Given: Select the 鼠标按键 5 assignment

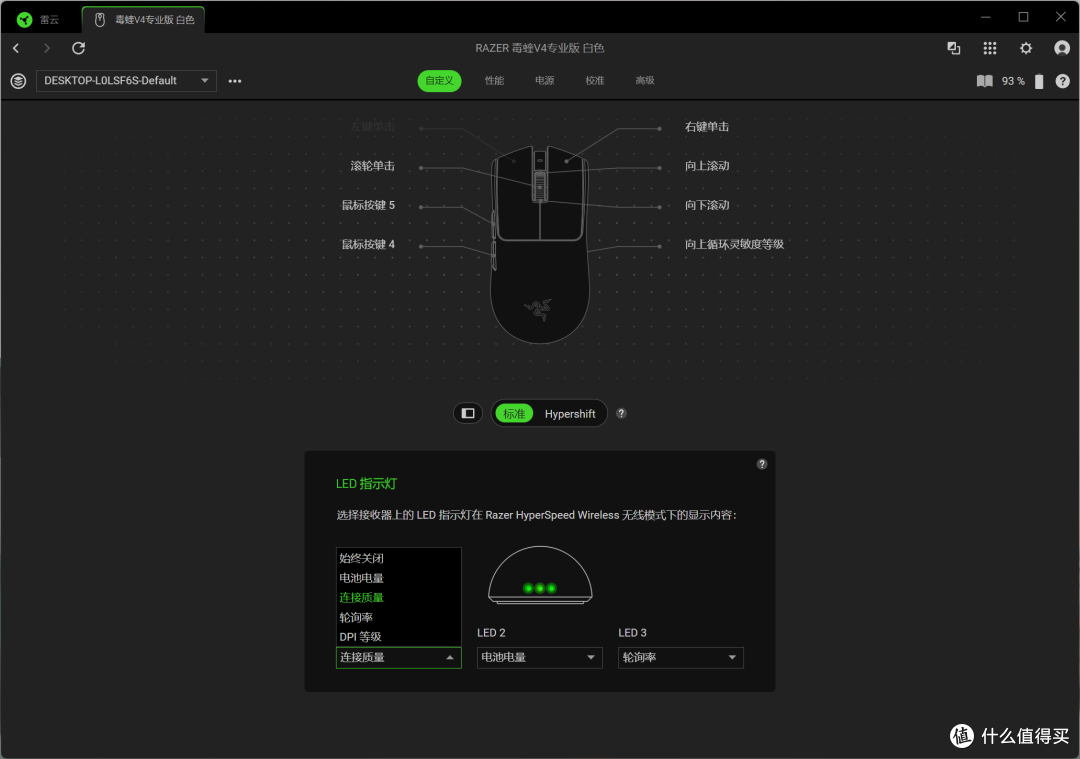Looking at the screenshot, I should 368,205.
